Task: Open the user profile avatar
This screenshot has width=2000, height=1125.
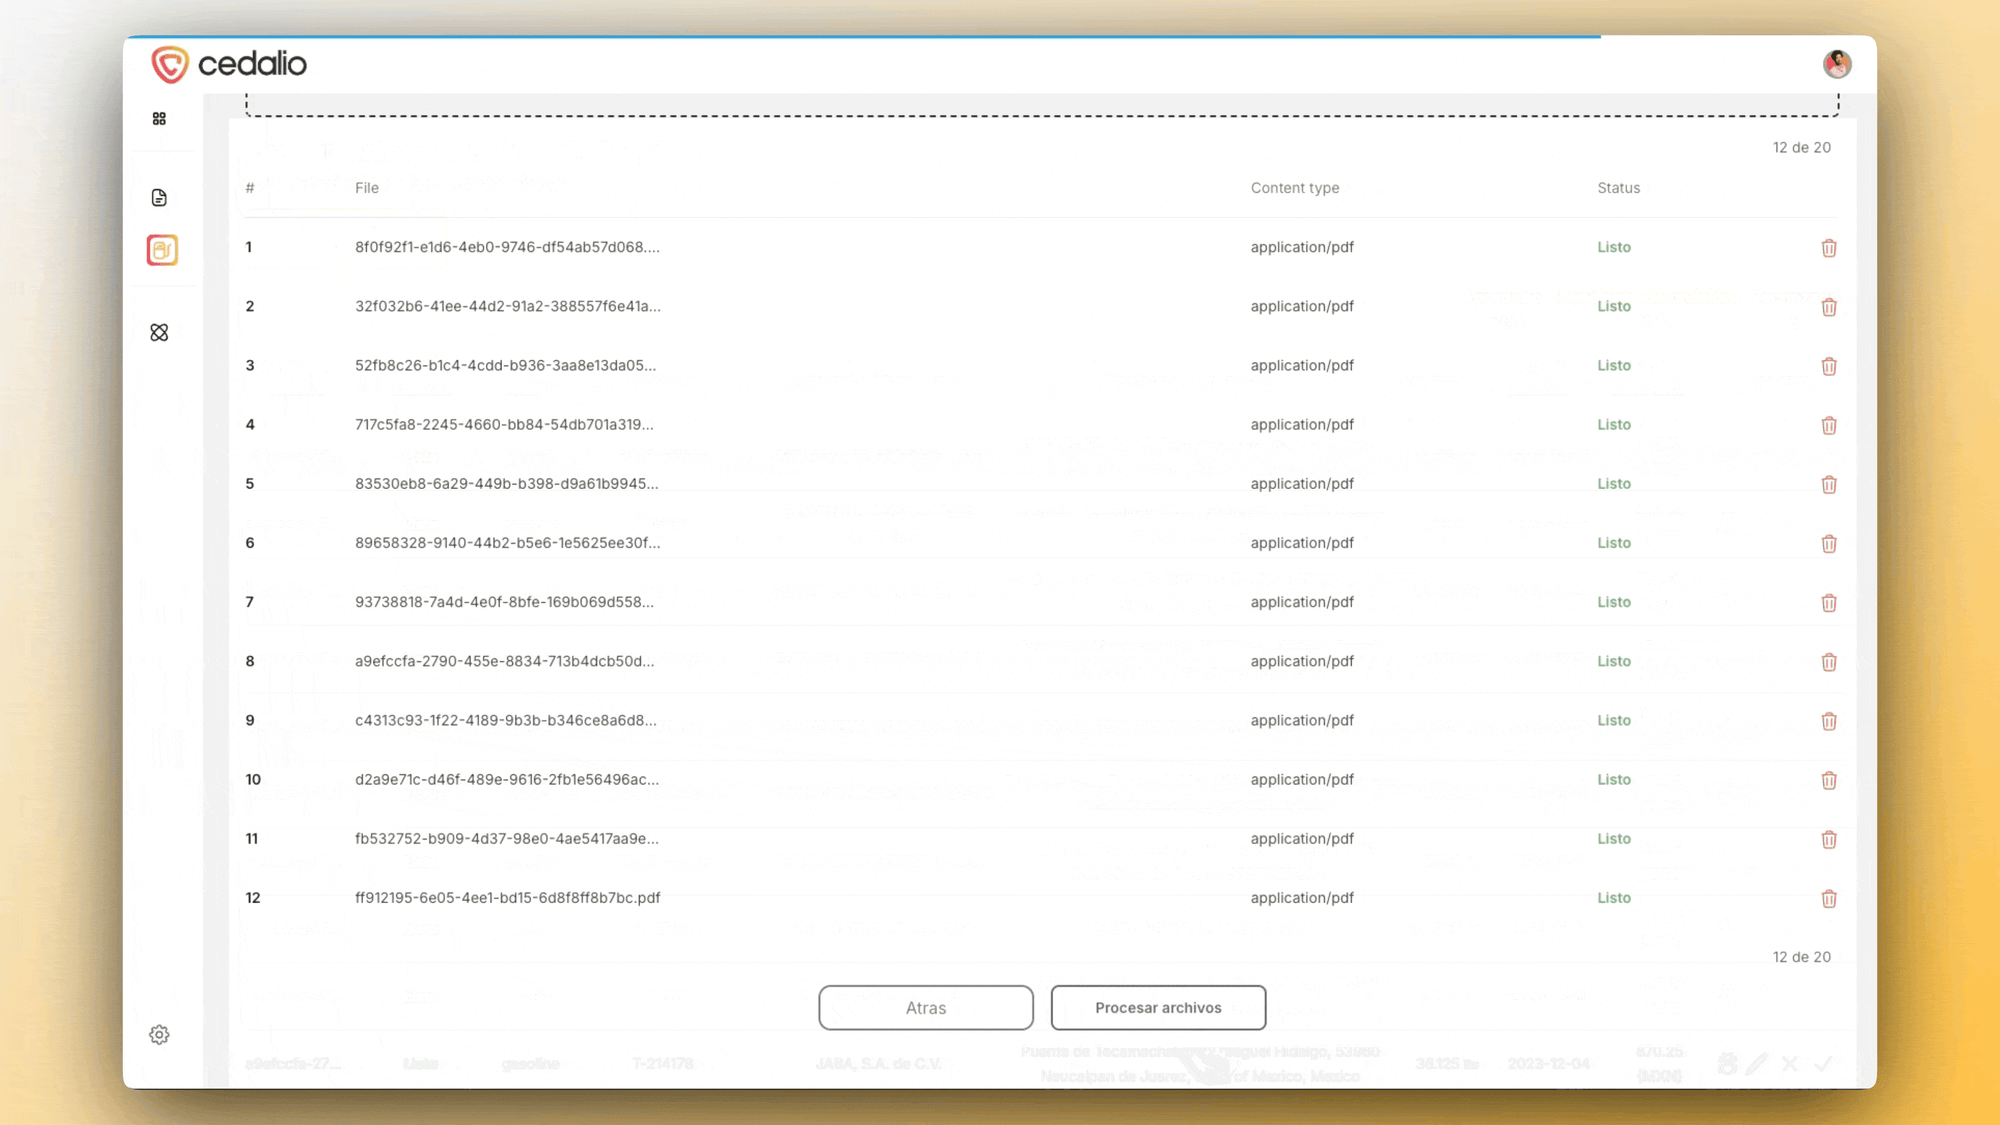Action: coord(1836,64)
